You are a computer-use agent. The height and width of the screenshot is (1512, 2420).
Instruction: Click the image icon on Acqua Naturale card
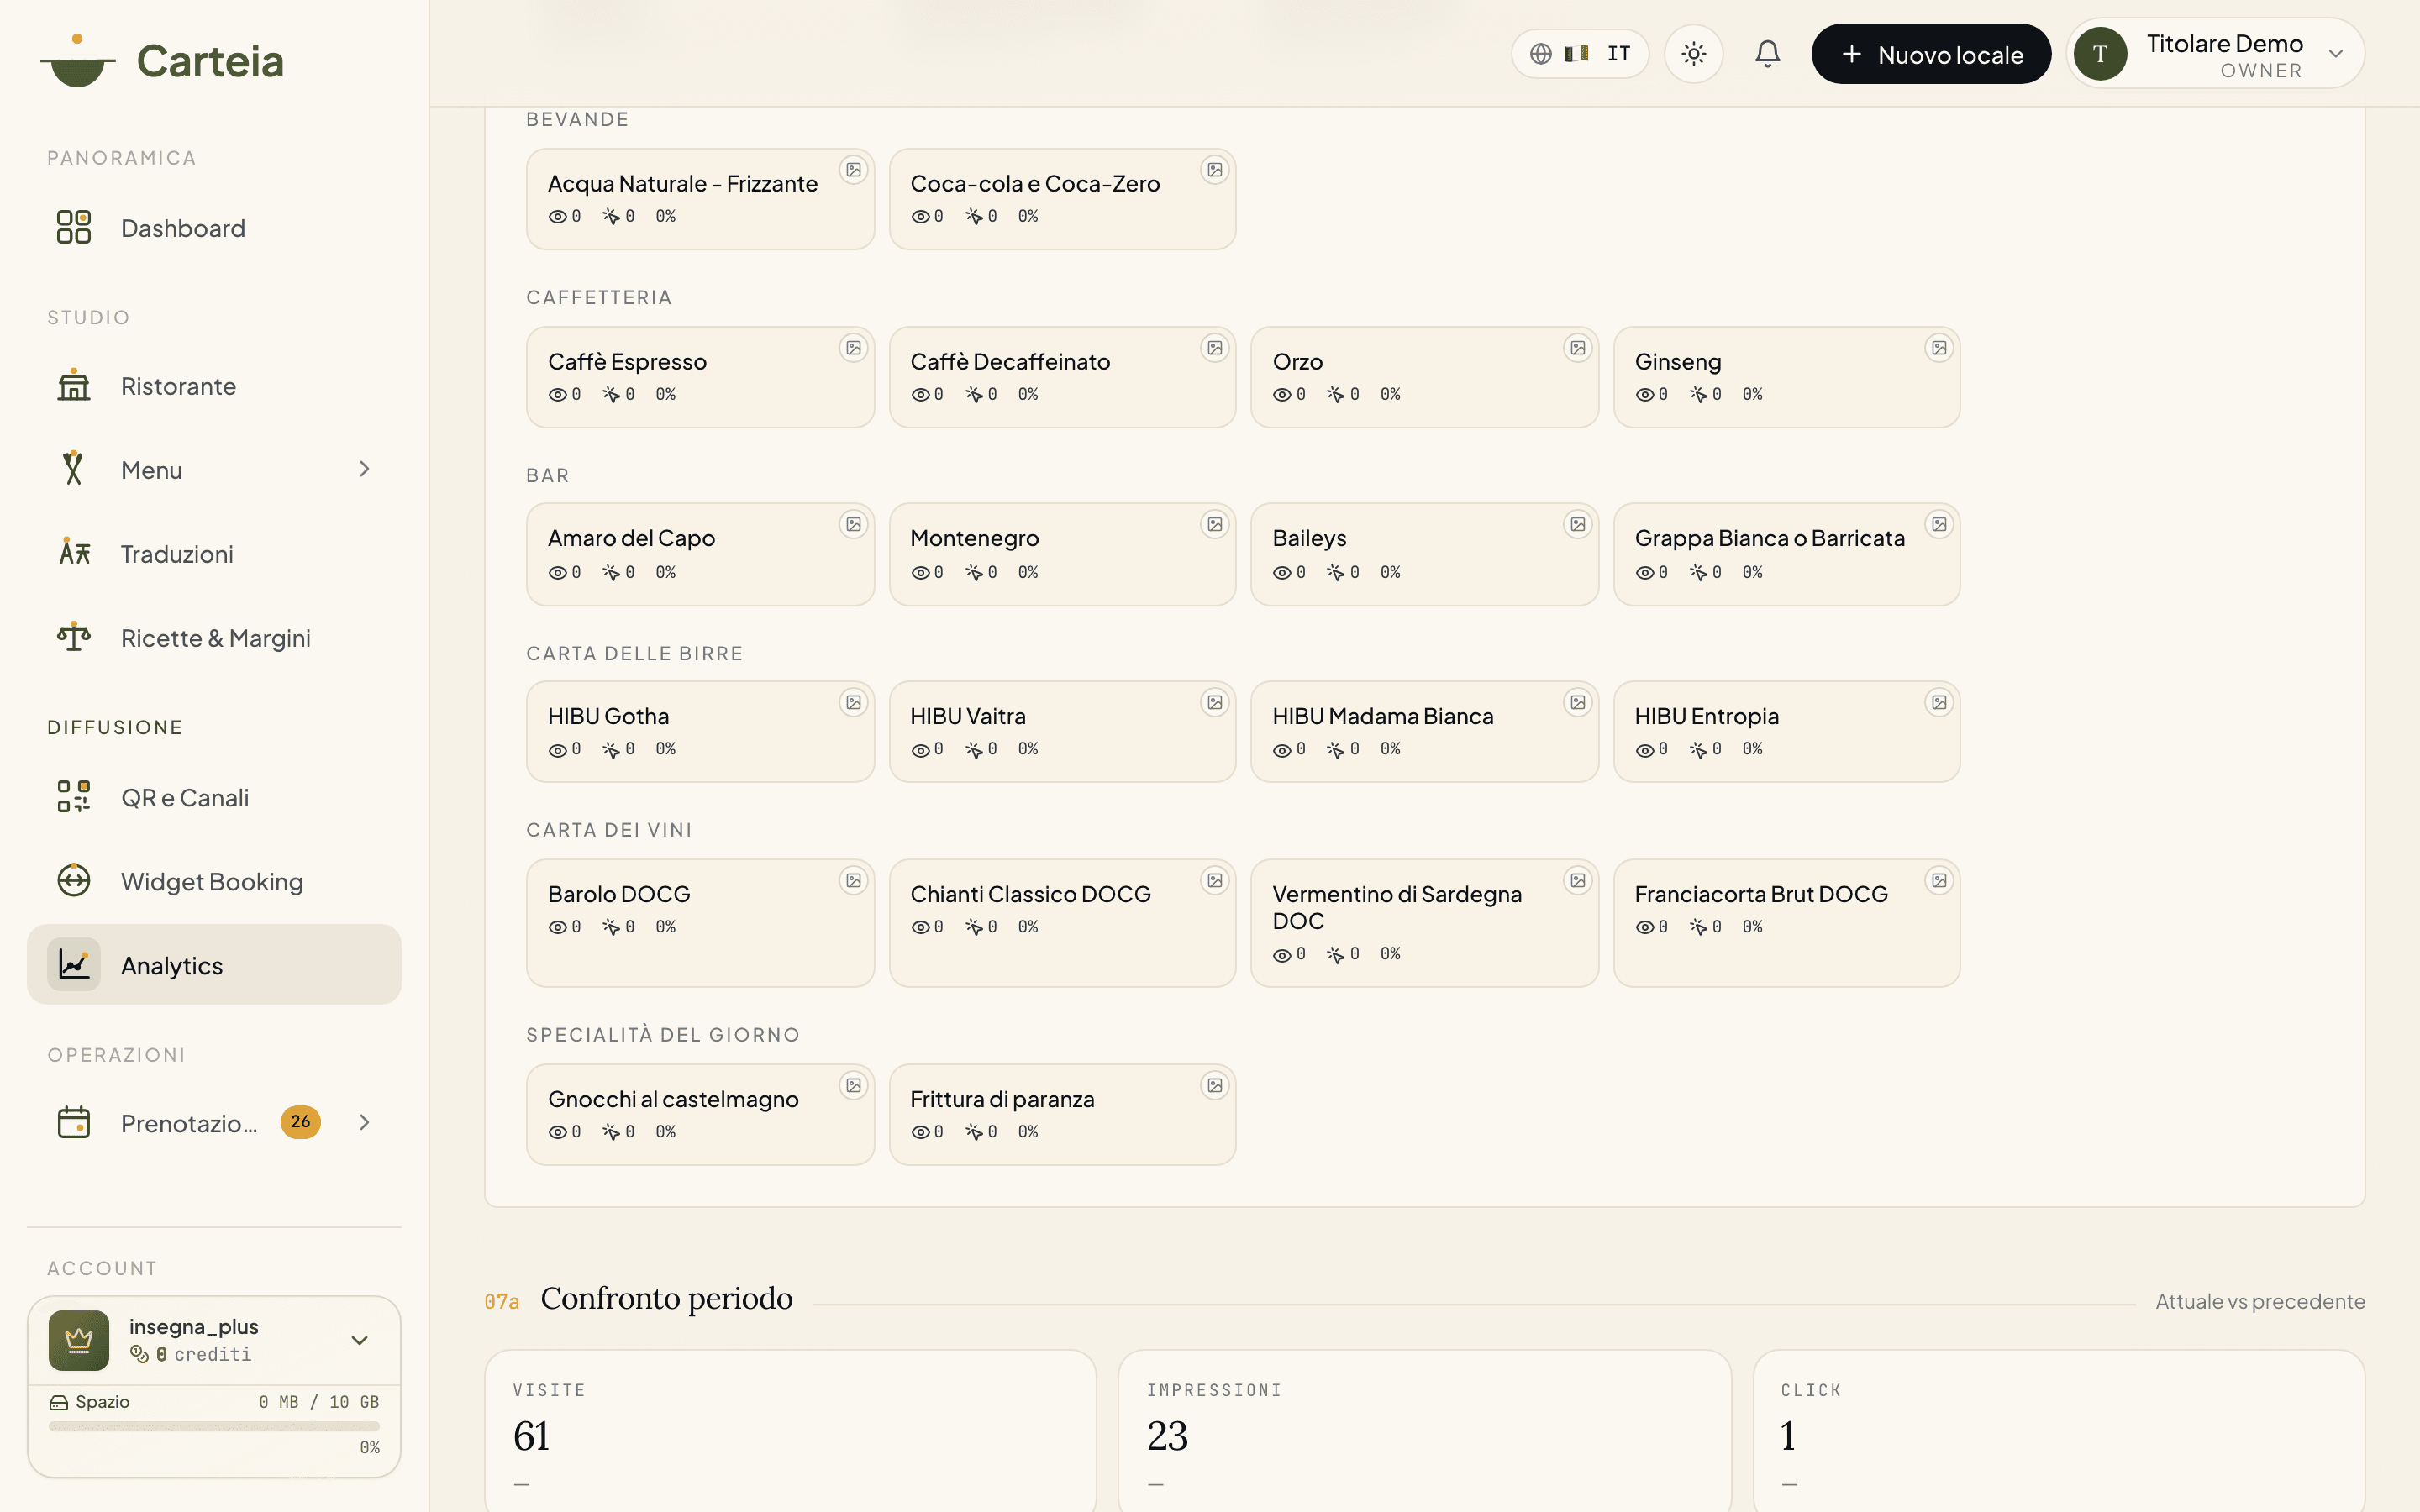click(853, 170)
